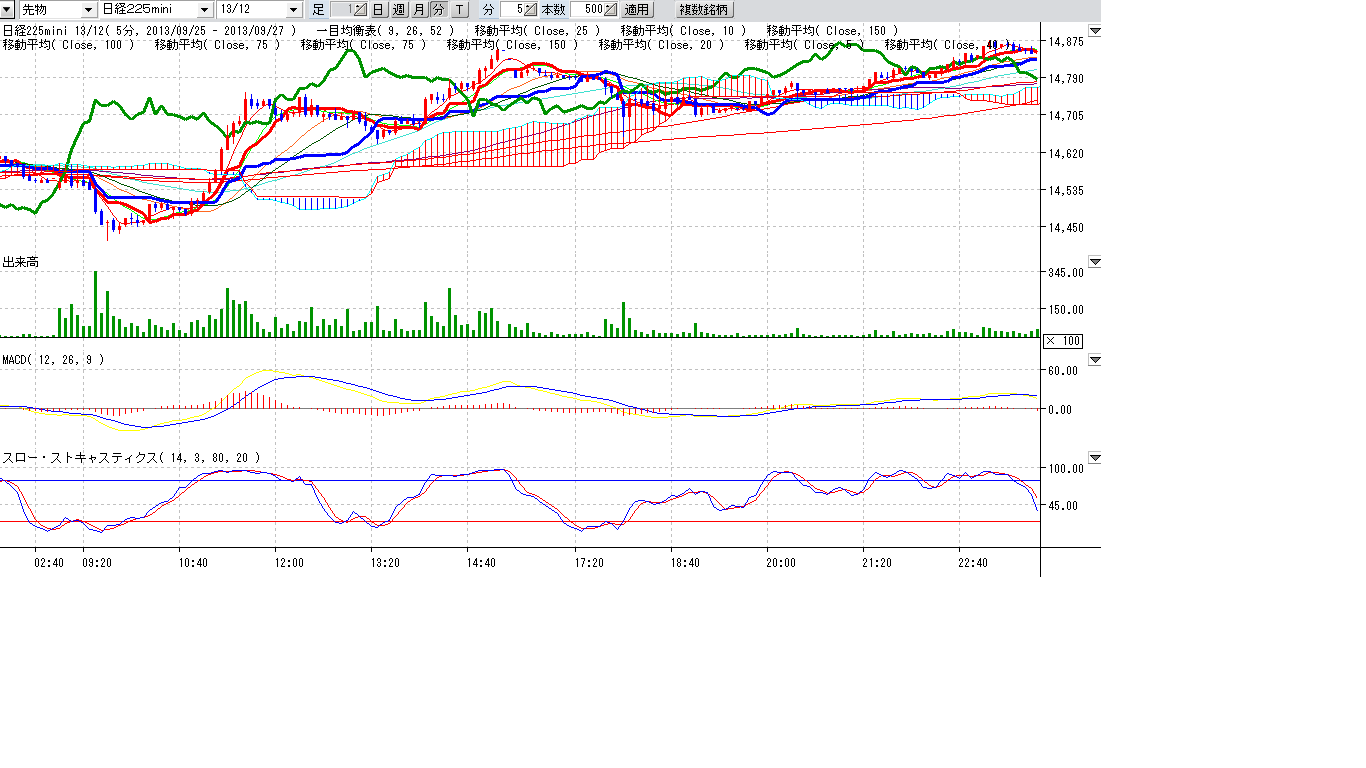Select the tick (T) chart button
1366x768 pixels.
click(x=459, y=10)
